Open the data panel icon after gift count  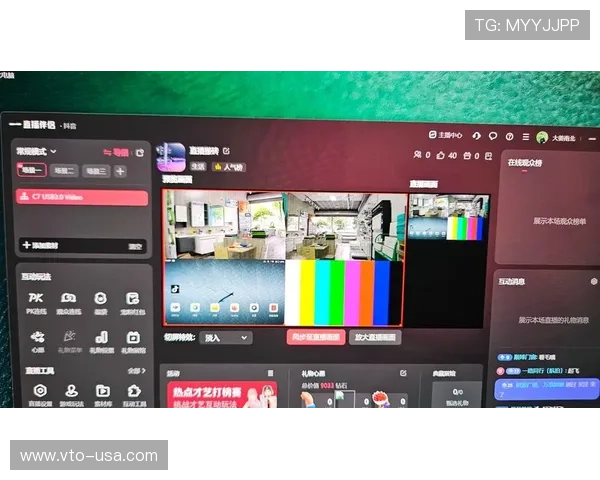[x=488, y=156]
